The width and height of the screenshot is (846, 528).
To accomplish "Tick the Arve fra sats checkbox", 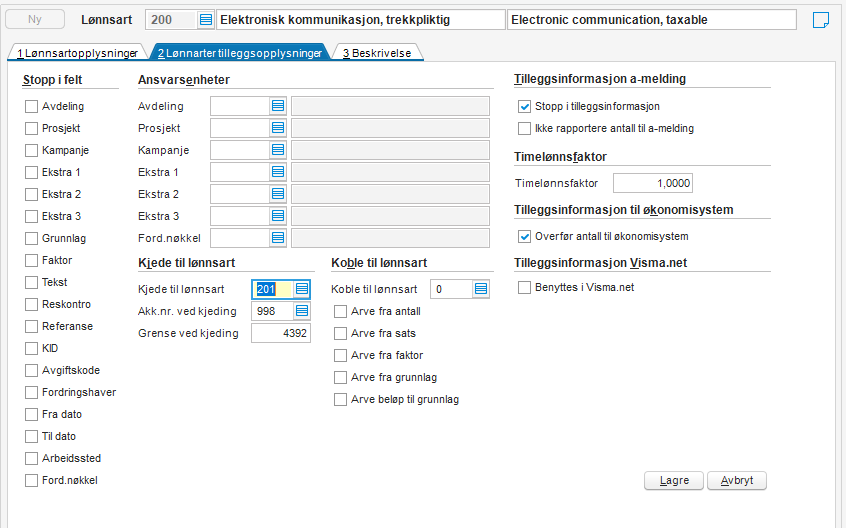I will click(340, 333).
